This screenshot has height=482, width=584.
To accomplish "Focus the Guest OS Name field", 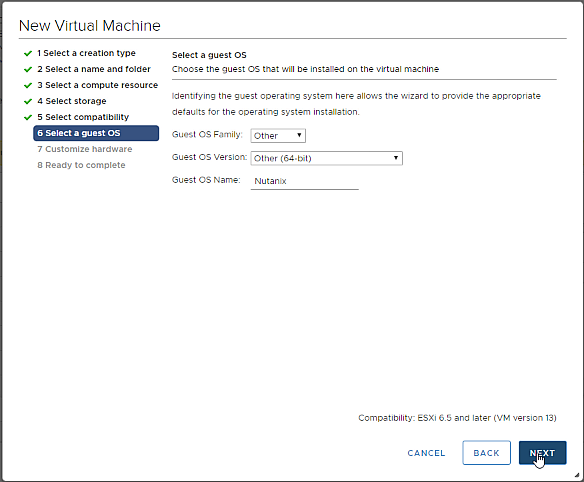I will coord(305,181).
